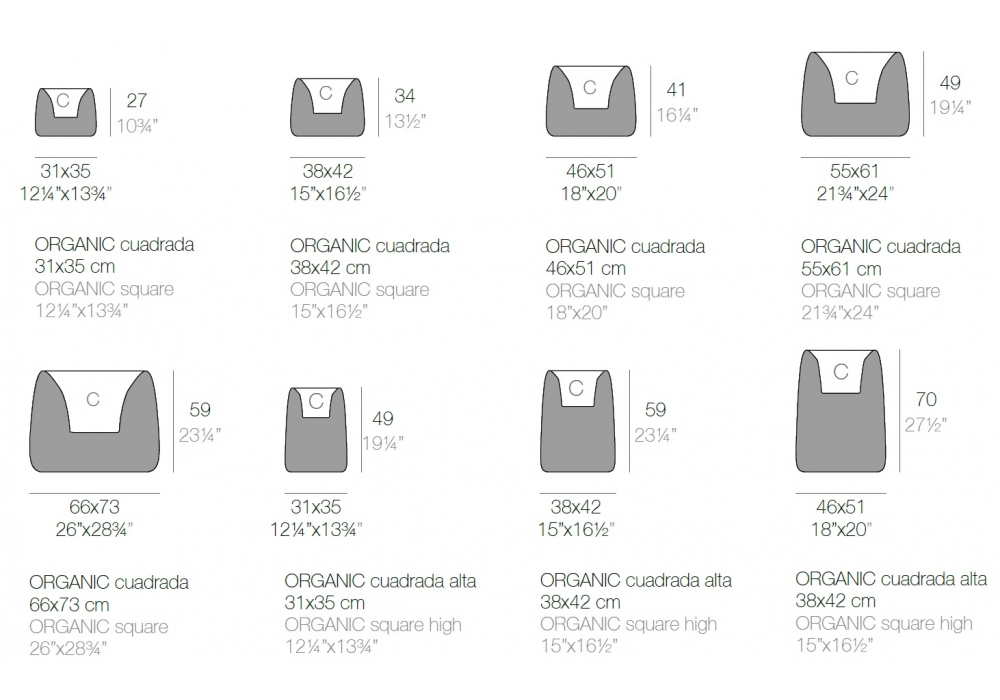This screenshot has height=700, width=1000.
Task: Select the 10¾" inch height label
Action: coord(138,124)
